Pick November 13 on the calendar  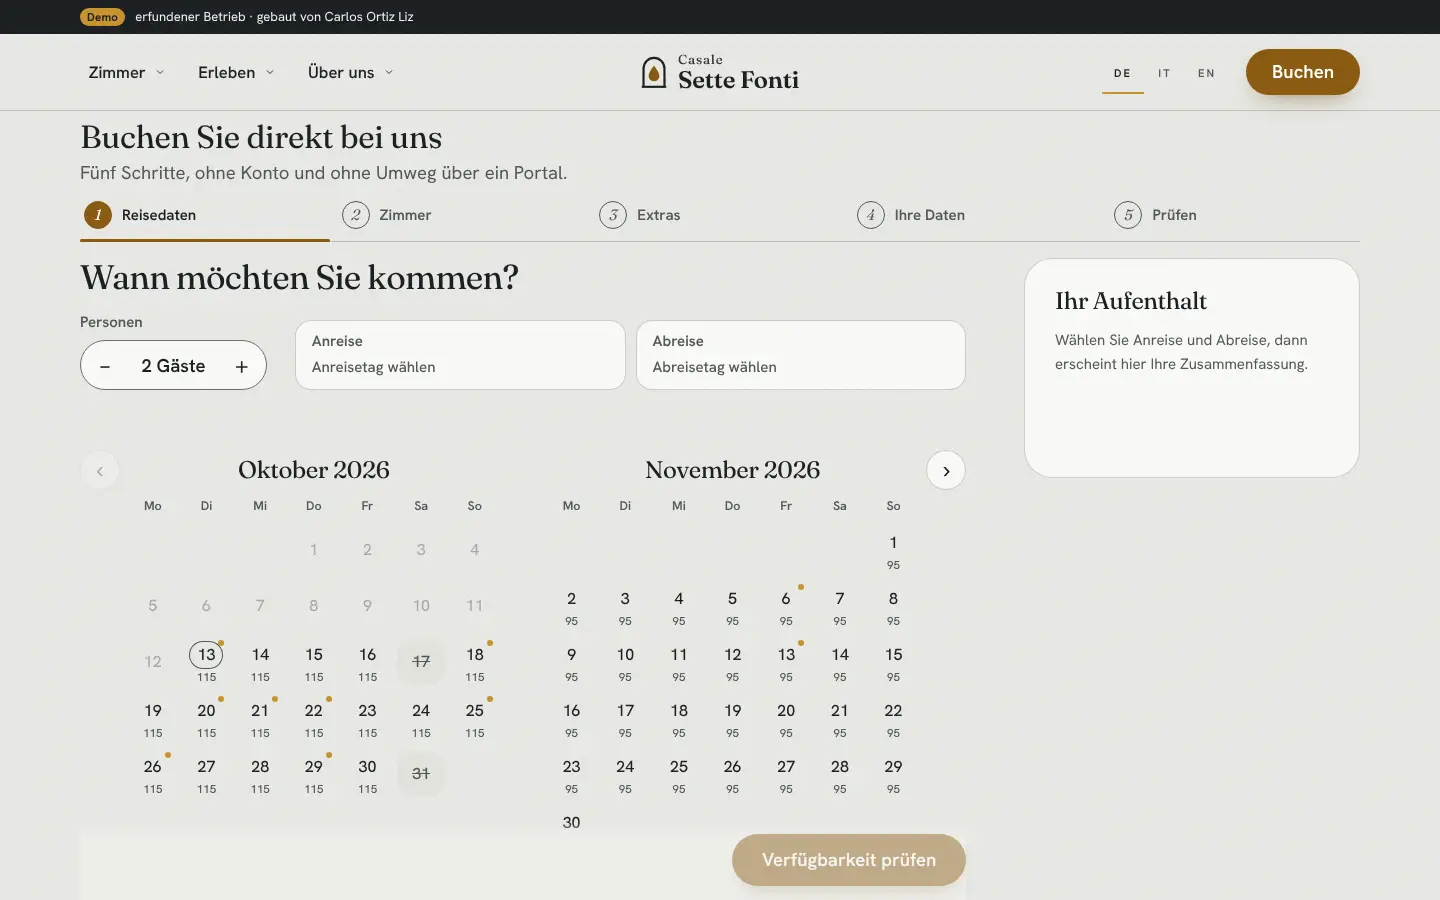tap(786, 662)
